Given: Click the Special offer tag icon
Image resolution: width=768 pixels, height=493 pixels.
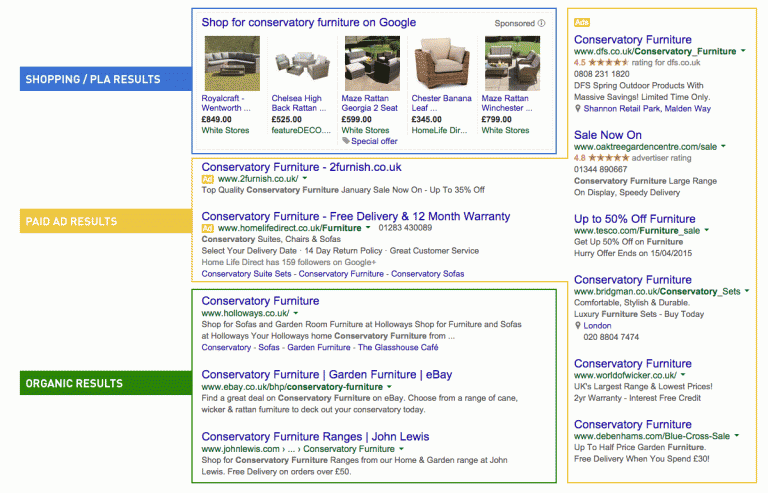Looking at the screenshot, I should [346, 141].
